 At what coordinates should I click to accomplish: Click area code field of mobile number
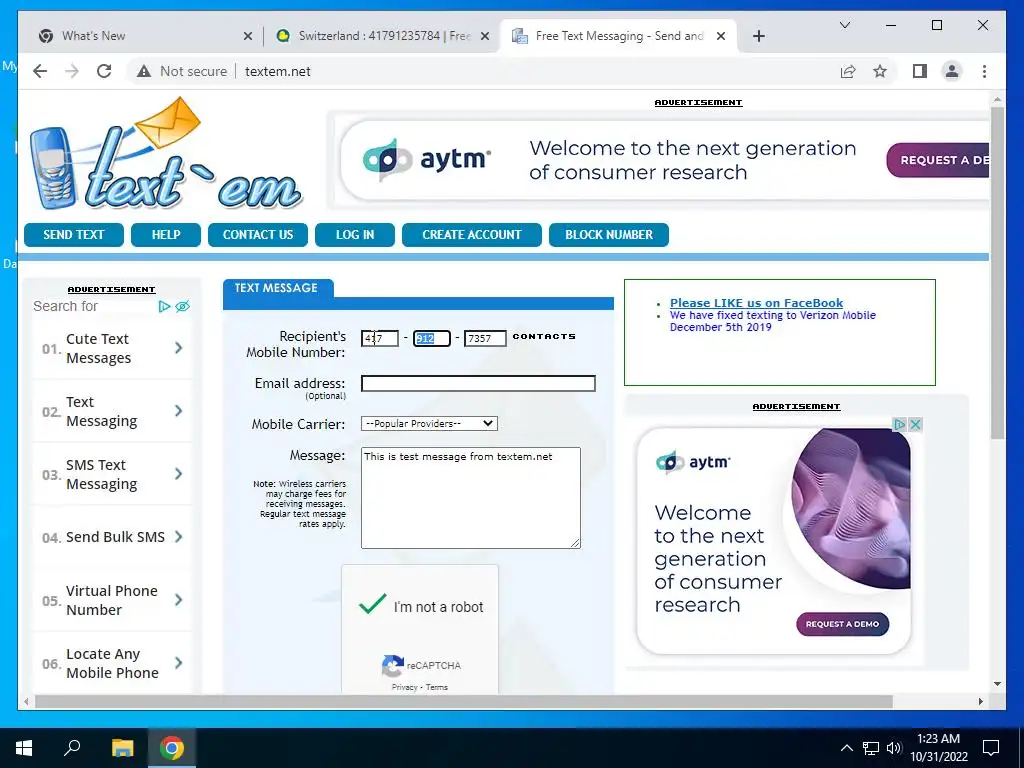(380, 338)
